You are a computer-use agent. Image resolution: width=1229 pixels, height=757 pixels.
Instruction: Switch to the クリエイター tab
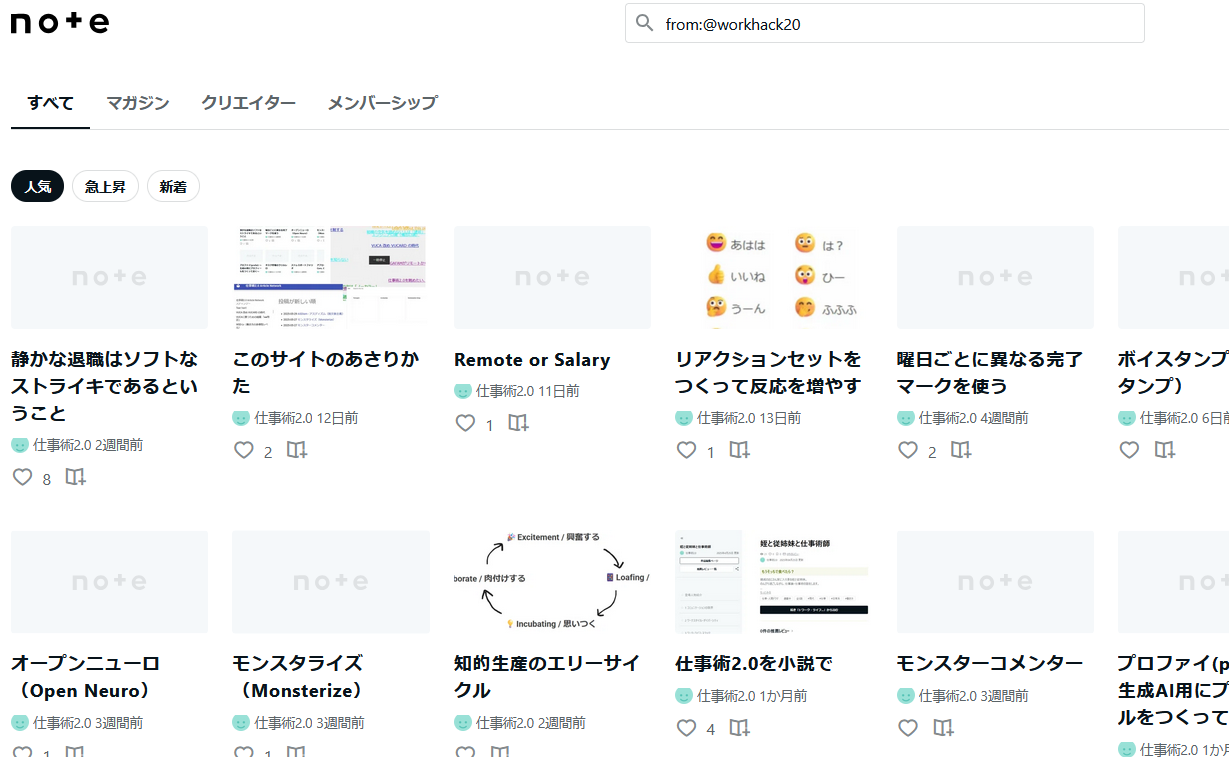(x=248, y=103)
